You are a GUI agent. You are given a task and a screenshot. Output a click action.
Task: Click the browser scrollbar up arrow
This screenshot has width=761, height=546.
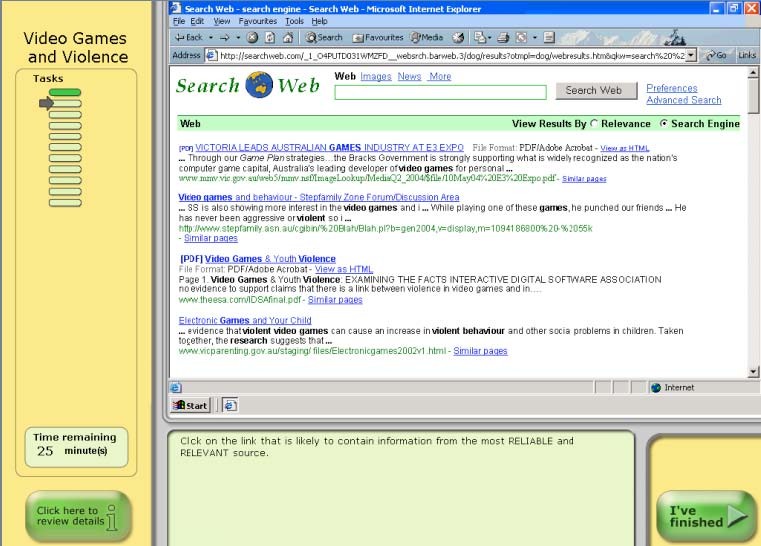click(753, 72)
